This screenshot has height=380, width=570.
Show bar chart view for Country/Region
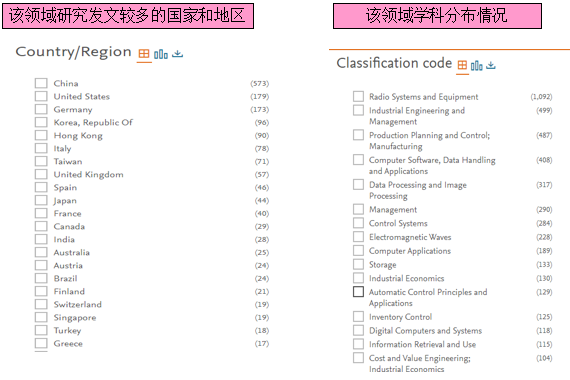pos(161,54)
